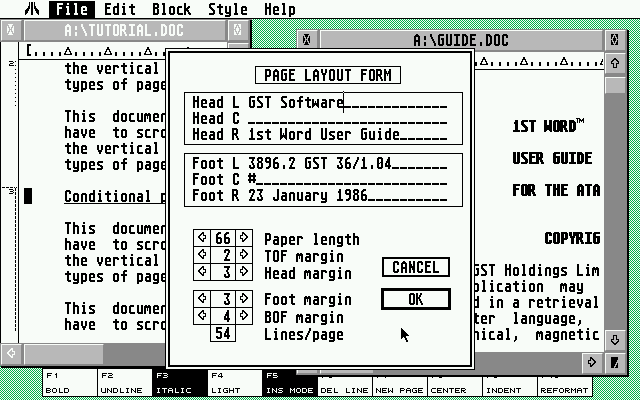The width and height of the screenshot is (640, 400).
Task: Open the Edit menu
Action: click(119, 9)
